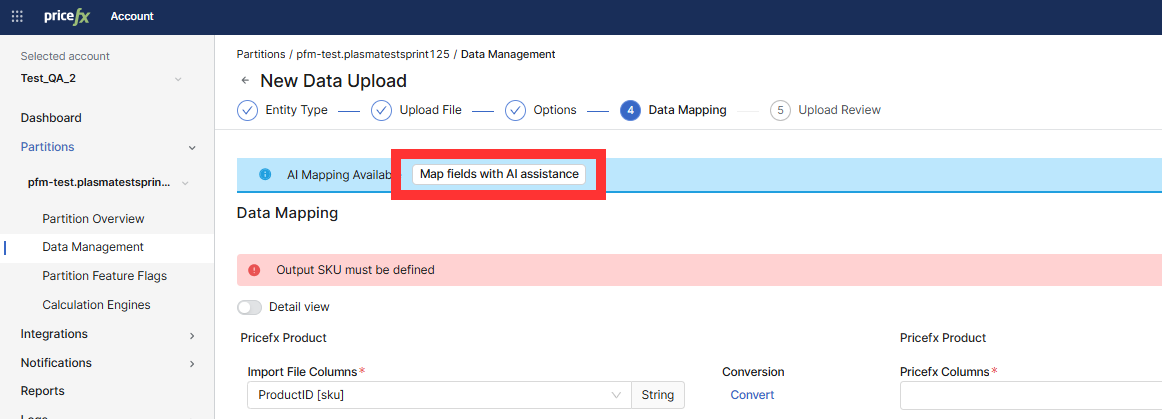This screenshot has width=1162, height=419.
Task: Click the Options step checkmark icon
Action: point(515,110)
